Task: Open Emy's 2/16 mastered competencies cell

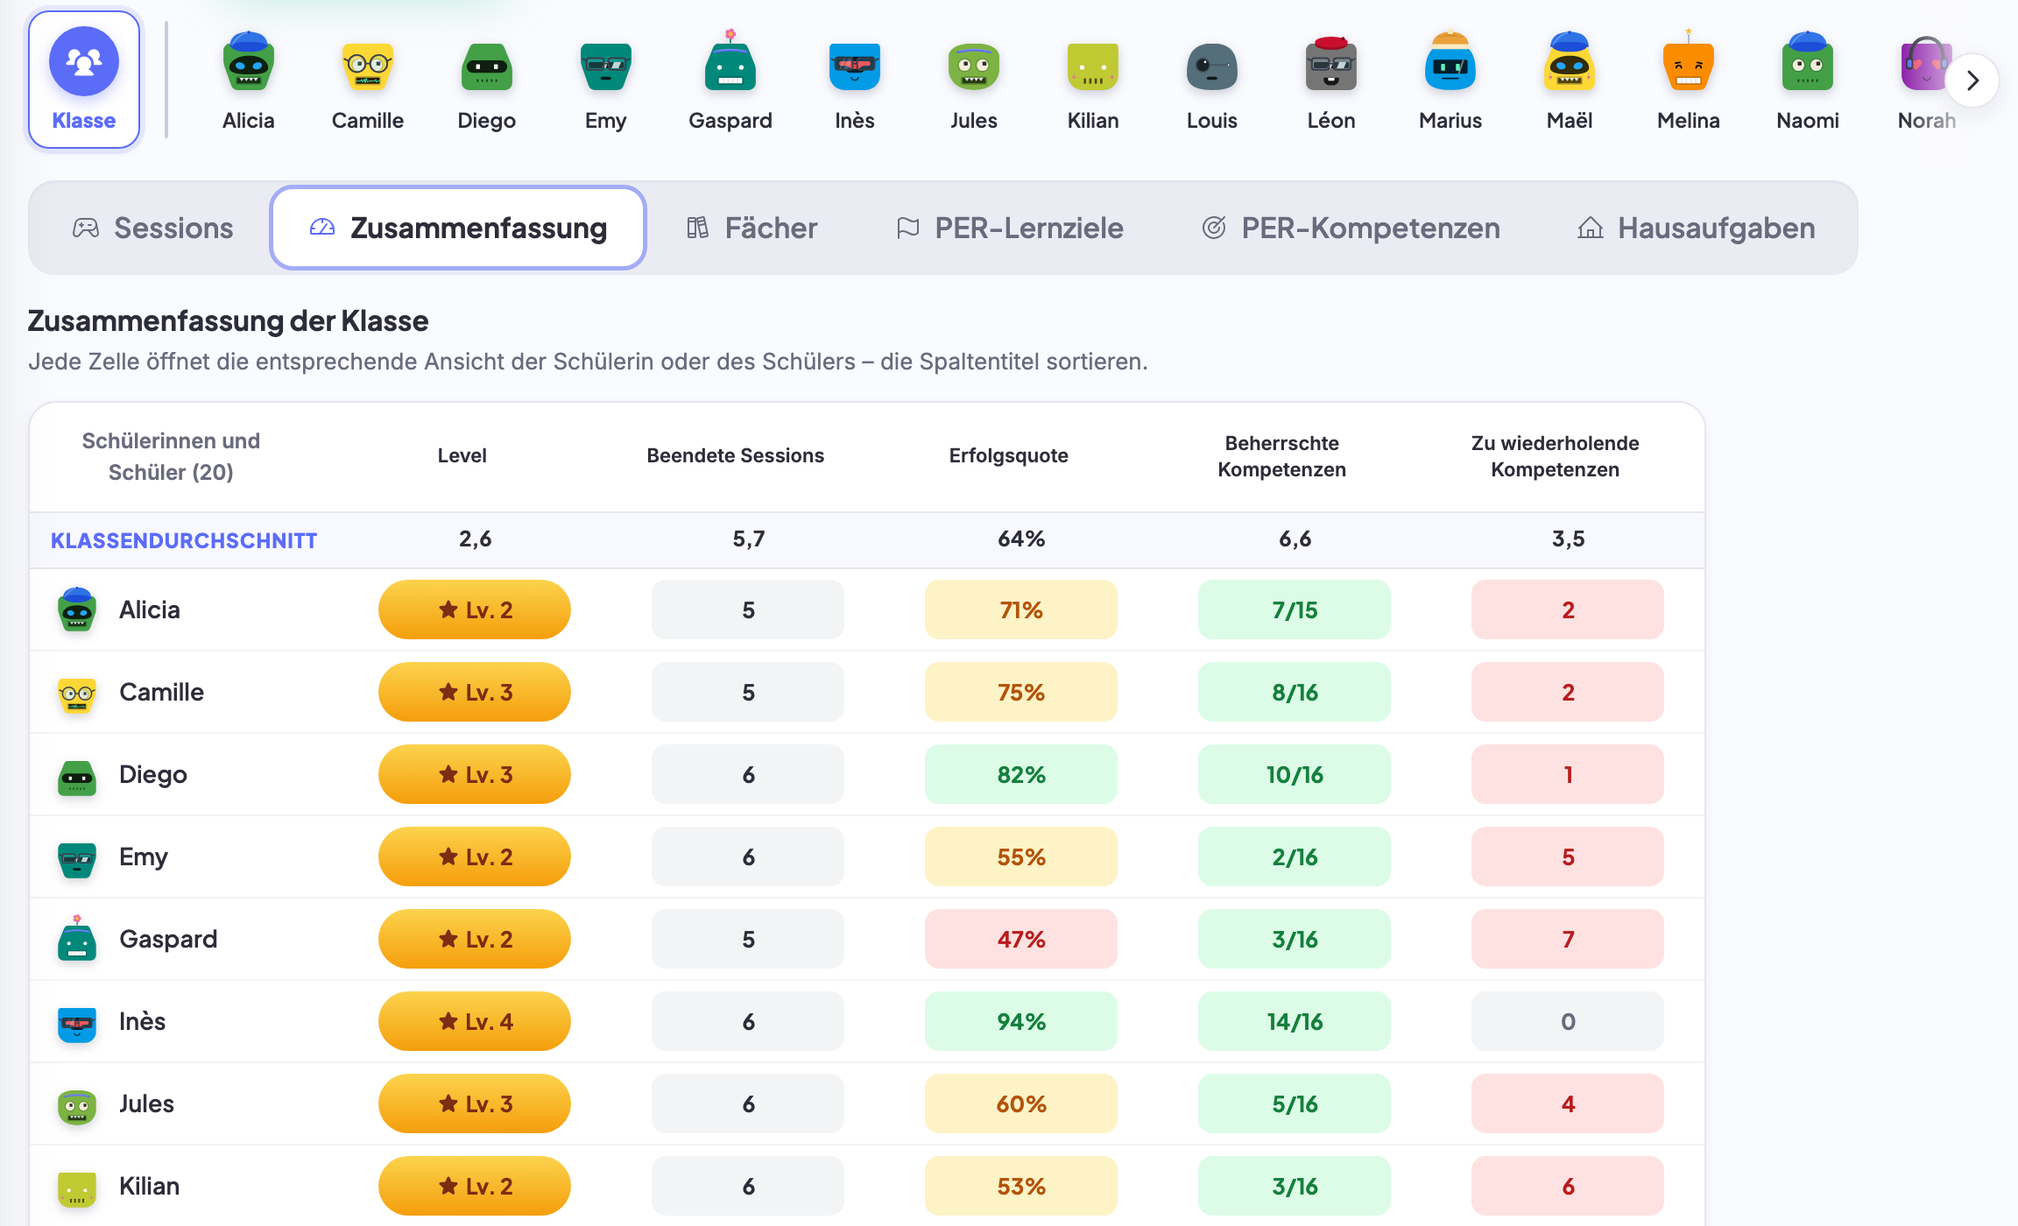Action: [x=1294, y=857]
